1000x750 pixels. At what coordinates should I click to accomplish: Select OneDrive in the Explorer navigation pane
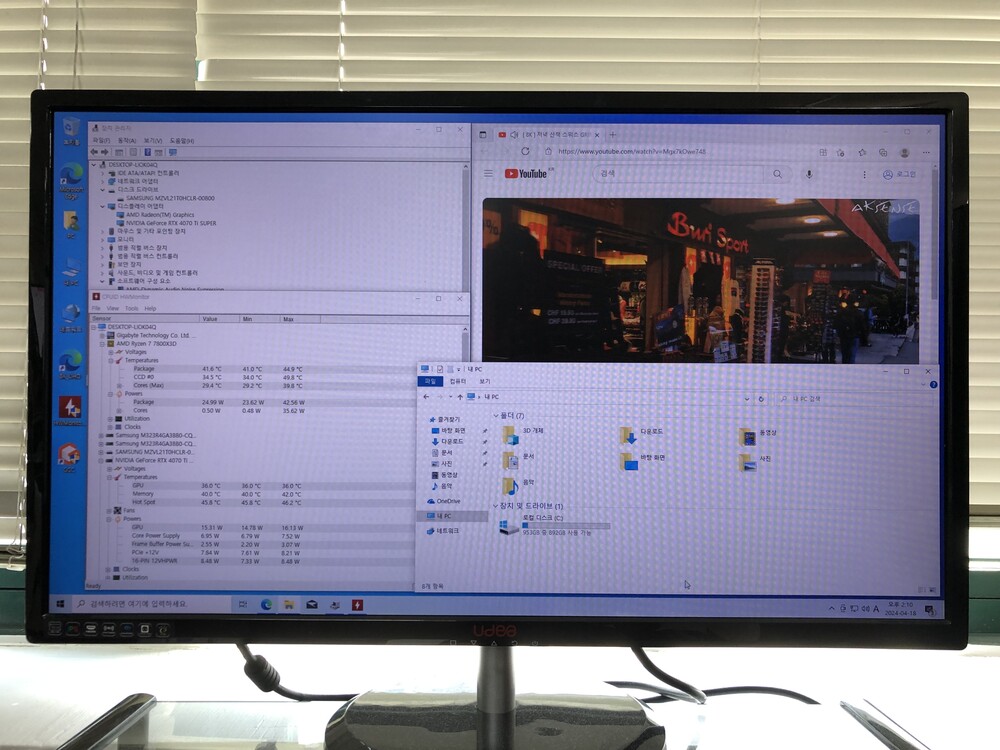(447, 501)
